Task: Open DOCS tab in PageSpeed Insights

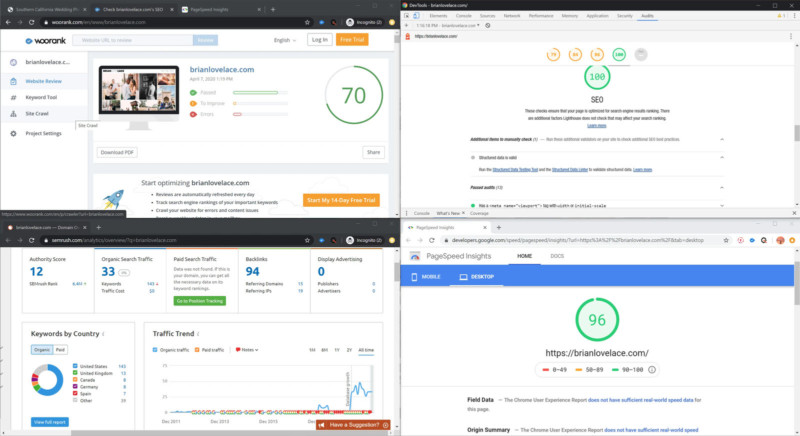Action: (x=557, y=256)
